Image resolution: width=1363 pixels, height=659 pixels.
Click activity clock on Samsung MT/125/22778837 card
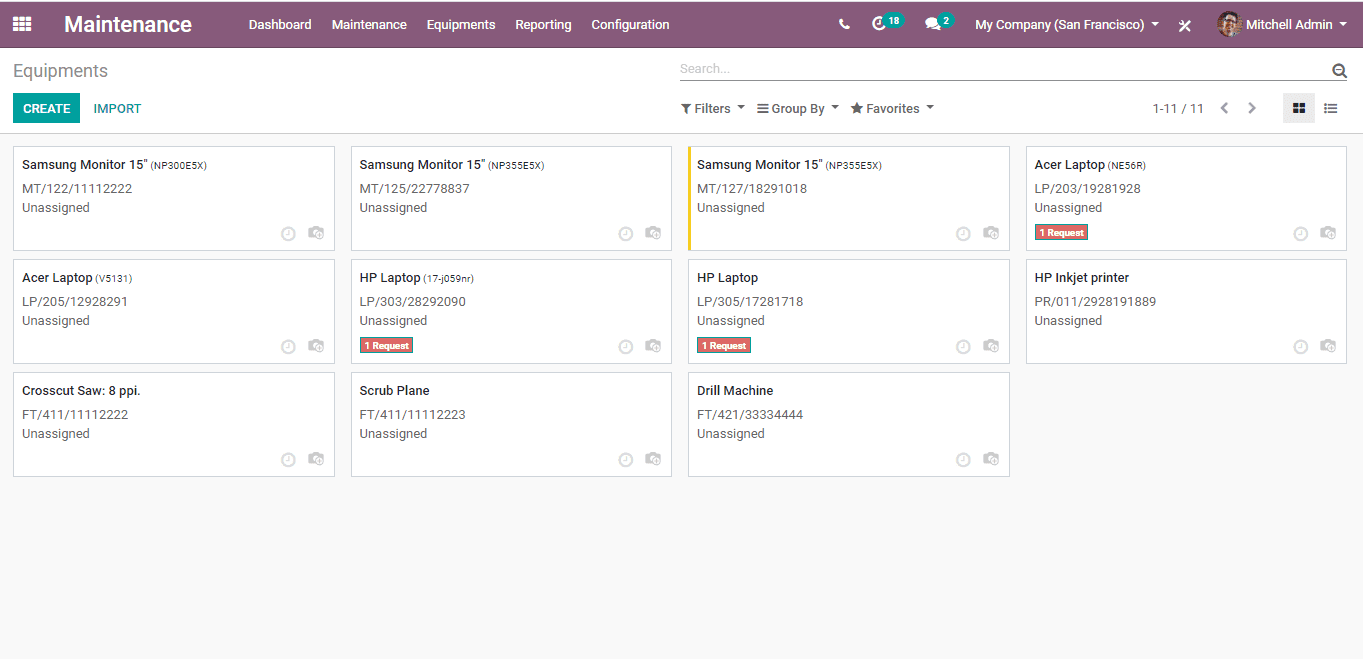[x=626, y=233]
